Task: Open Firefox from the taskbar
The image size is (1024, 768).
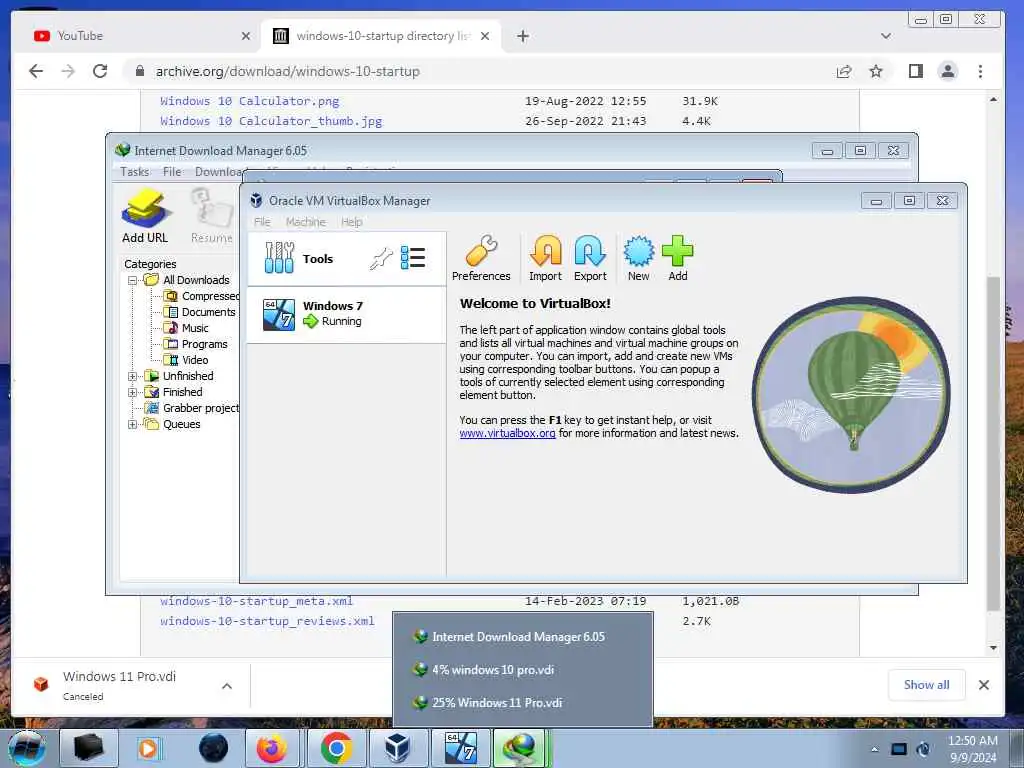Action: [x=272, y=748]
